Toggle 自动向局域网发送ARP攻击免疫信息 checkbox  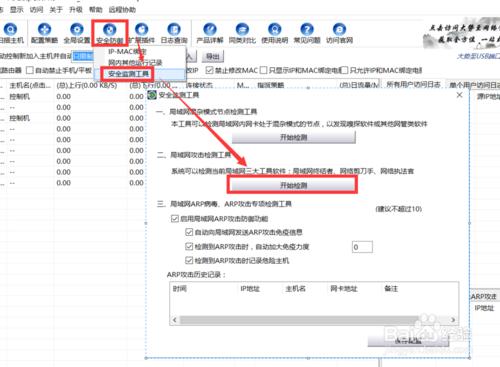point(189,232)
